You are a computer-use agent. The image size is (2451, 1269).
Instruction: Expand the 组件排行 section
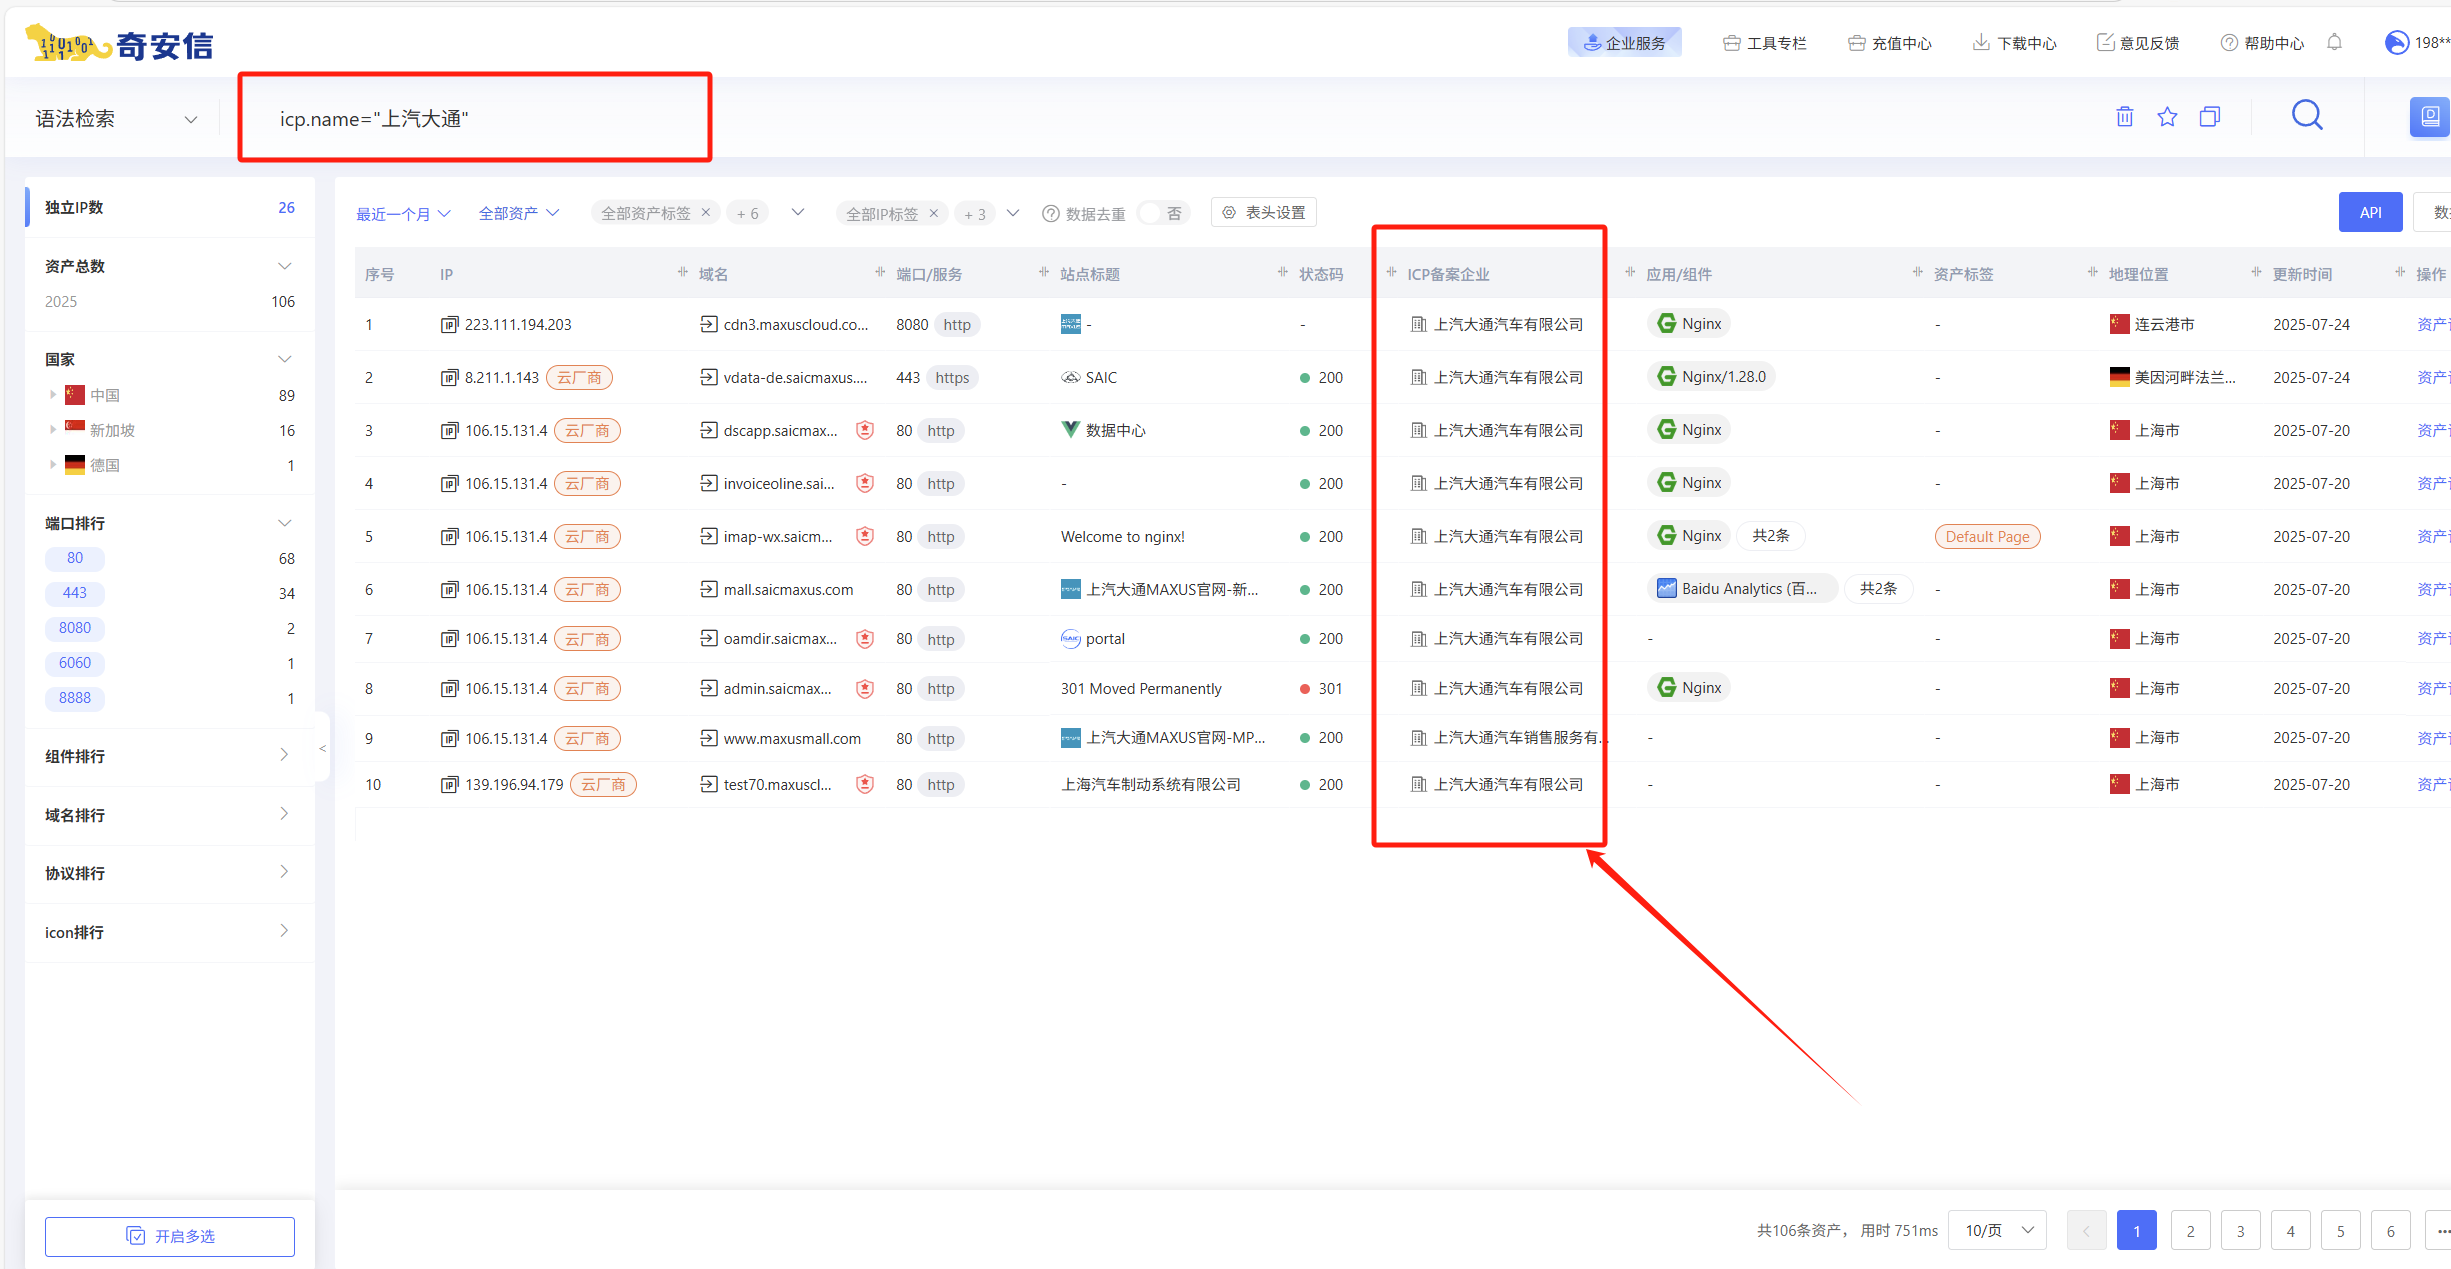pyautogui.click(x=284, y=755)
